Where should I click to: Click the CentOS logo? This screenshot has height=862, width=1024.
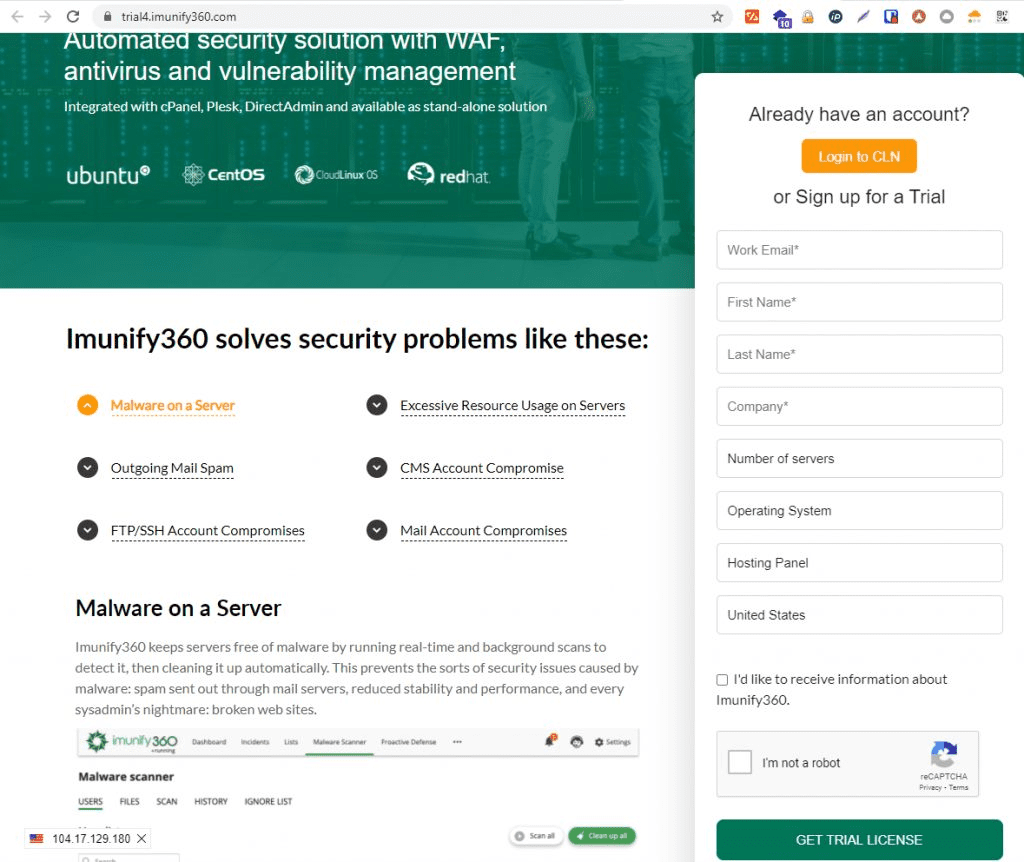(x=223, y=174)
